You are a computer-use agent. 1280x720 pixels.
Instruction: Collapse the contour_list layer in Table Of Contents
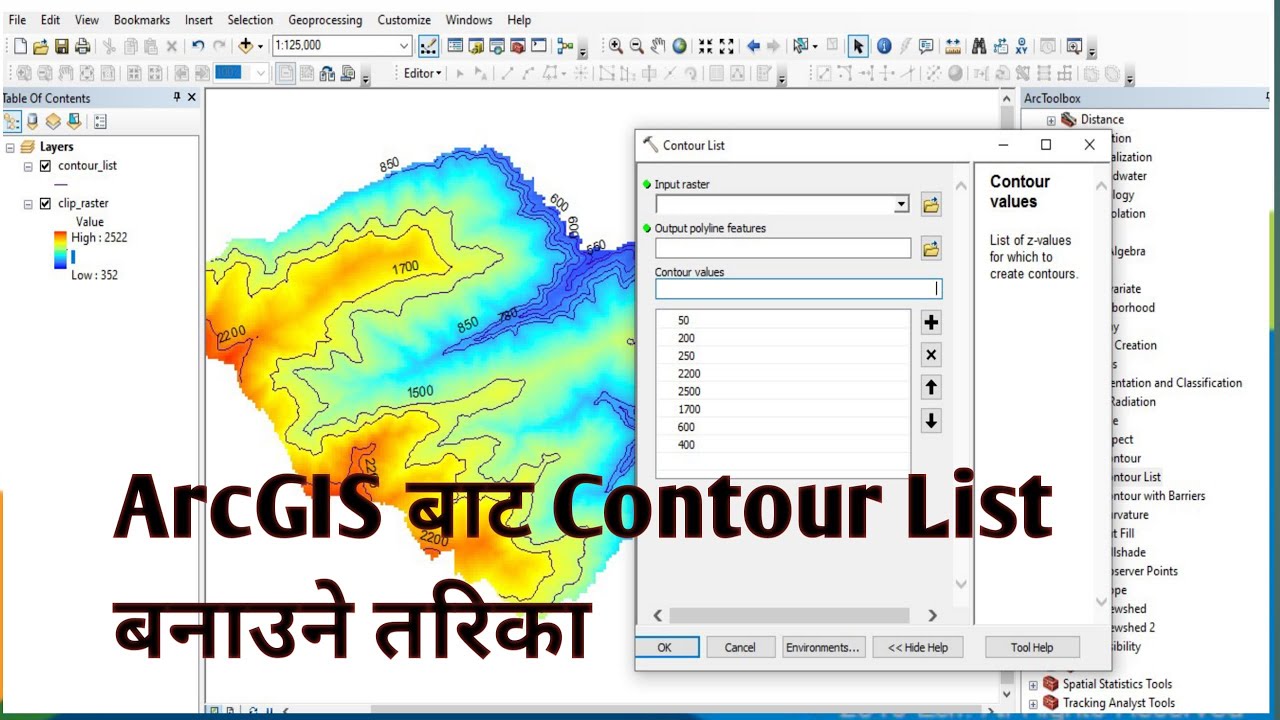click(x=28, y=166)
